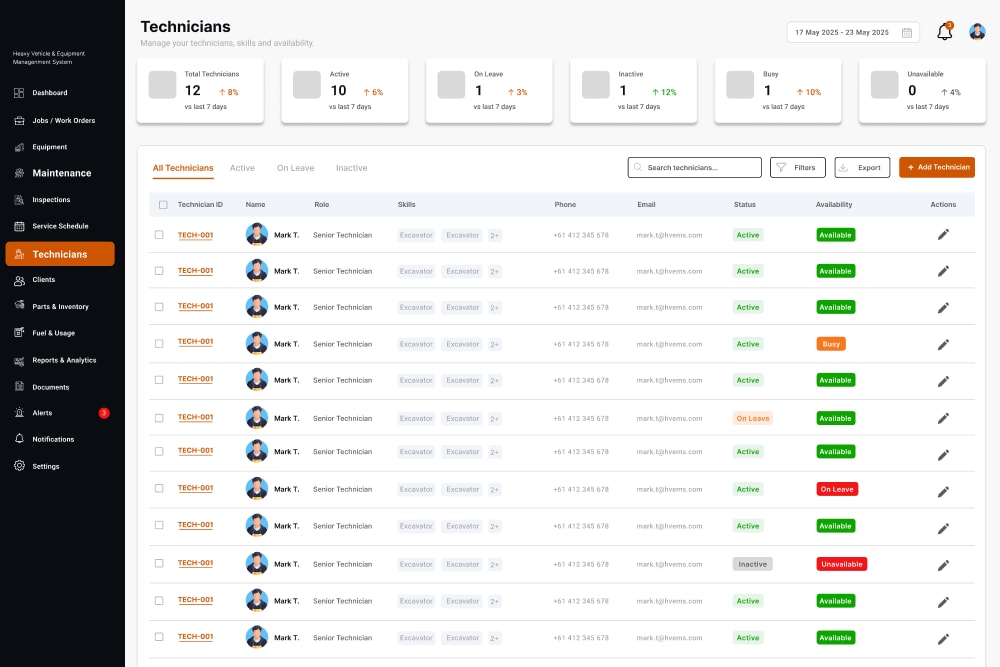Viewport: 1000px width, 667px height.
Task: Click the Equipment icon in the sidebar
Action: [x=19, y=147]
